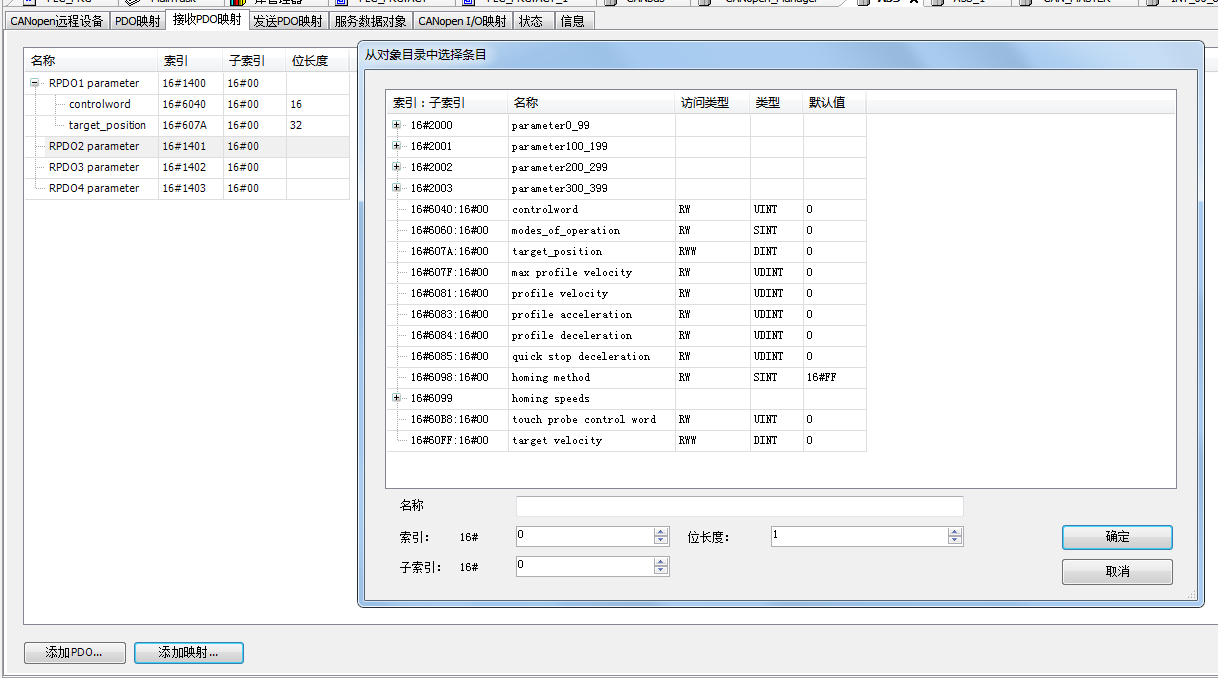This screenshot has height=678, width=1218.
Task: Switch to the 发送PDO映射 tab
Action: tap(287, 20)
